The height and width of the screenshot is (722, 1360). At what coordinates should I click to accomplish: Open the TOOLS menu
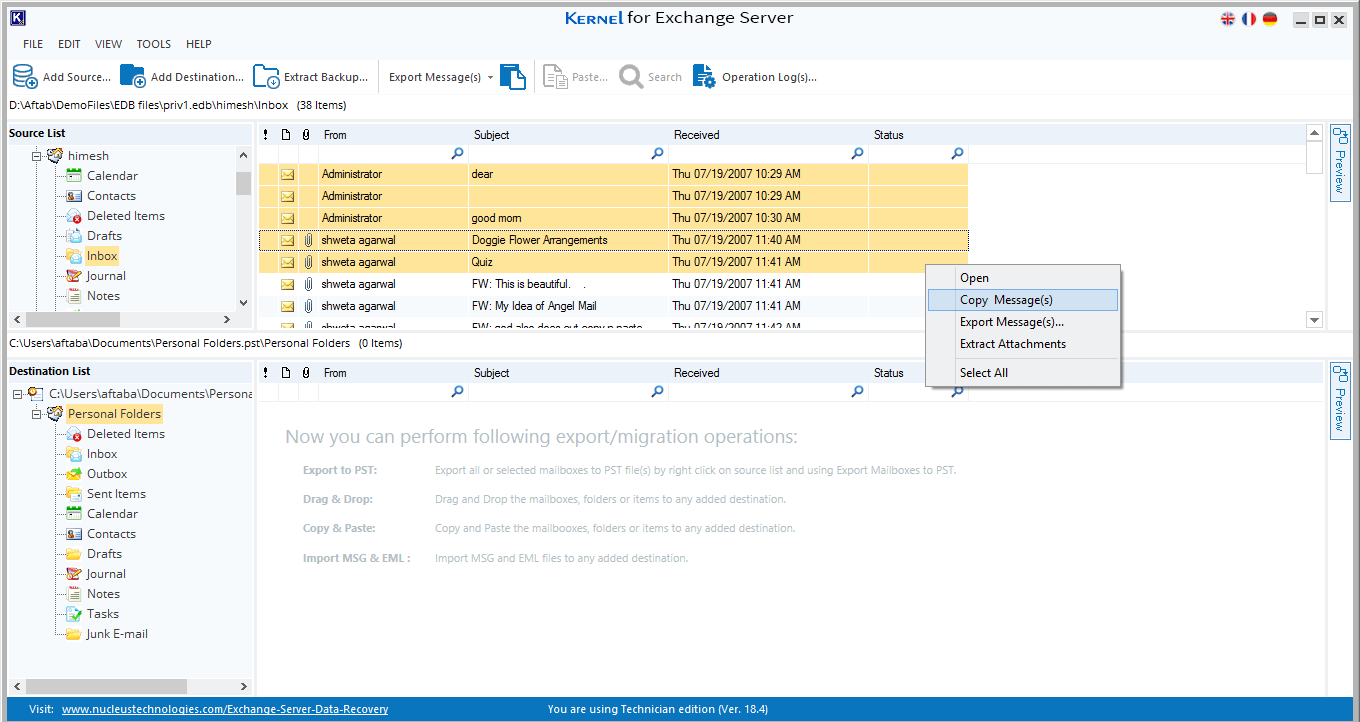[154, 44]
